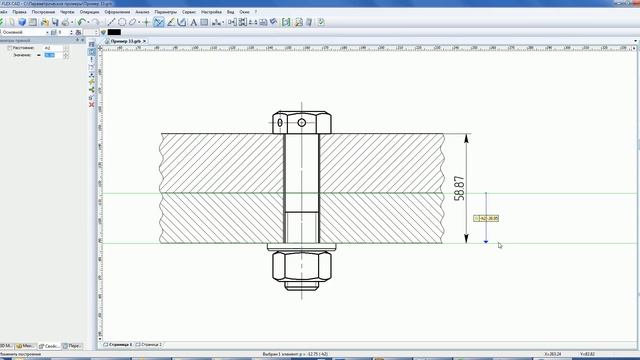Select the straight Line construction tool
Viewport: 640px width, 360px height.
(111, 22)
